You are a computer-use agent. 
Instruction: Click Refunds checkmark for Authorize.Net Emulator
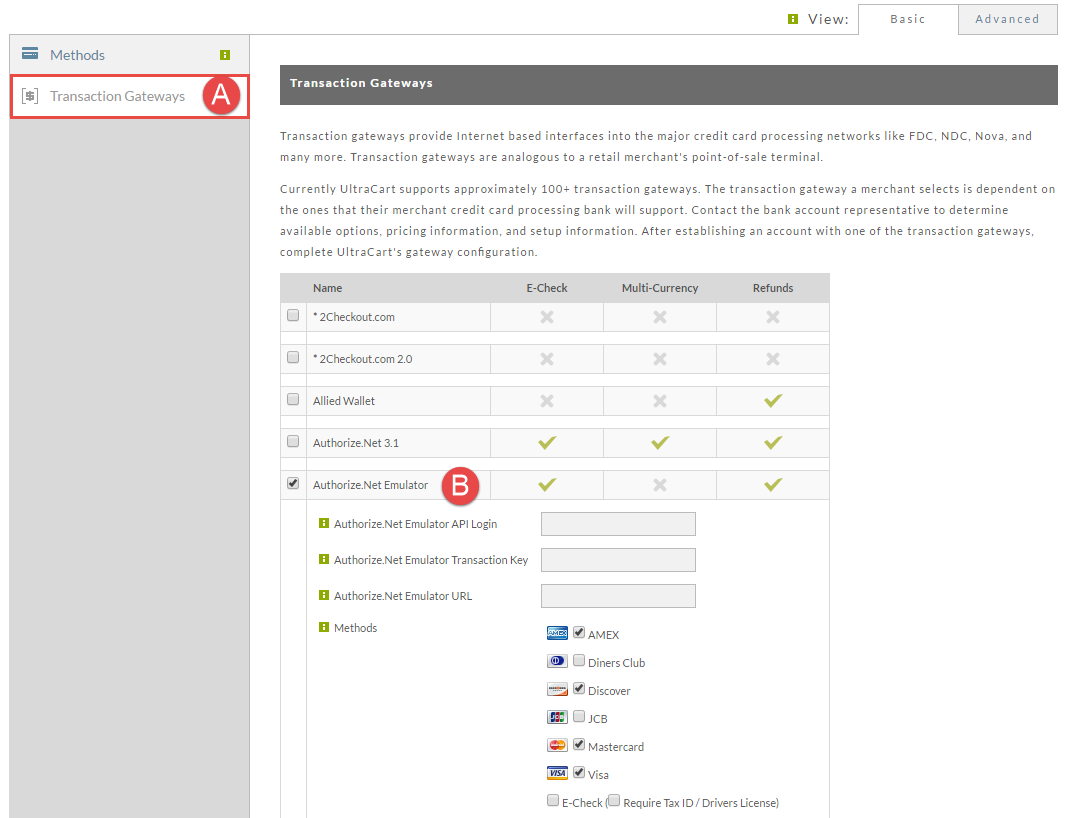(x=773, y=485)
